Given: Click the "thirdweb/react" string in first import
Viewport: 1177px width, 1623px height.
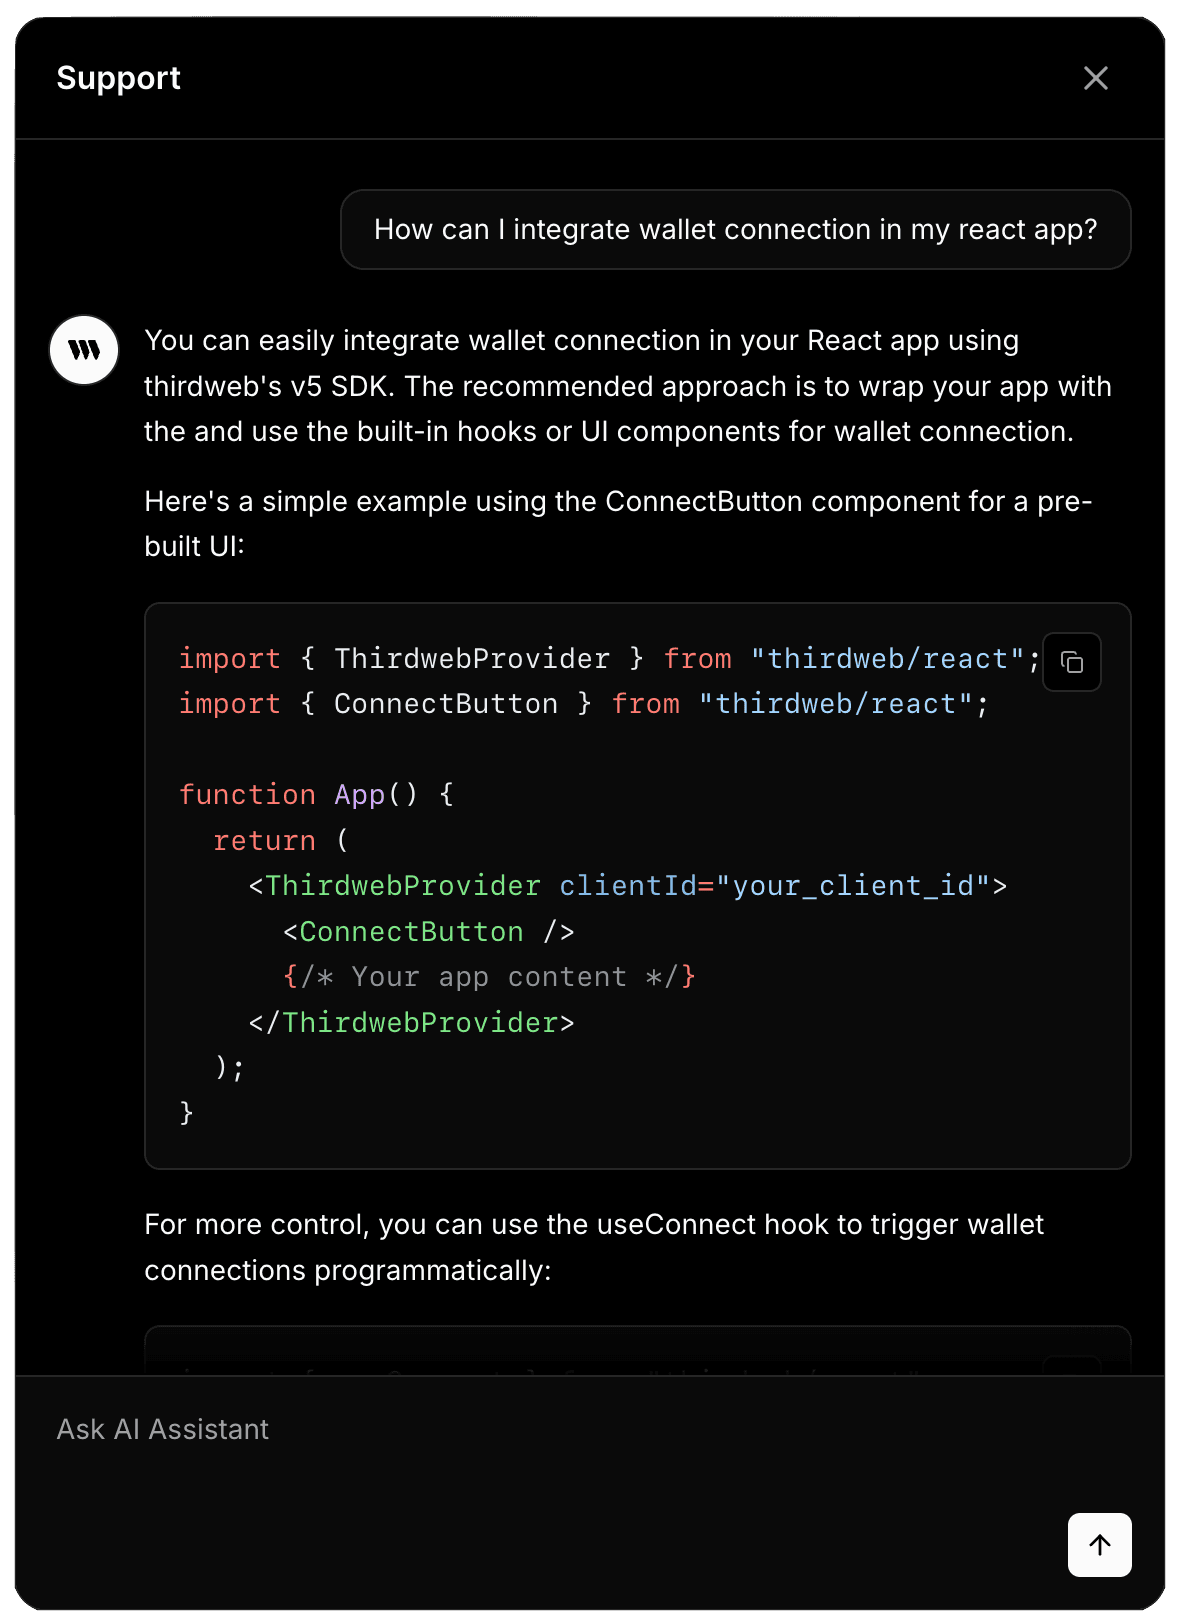Looking at the screenshot, I should 887,659.
